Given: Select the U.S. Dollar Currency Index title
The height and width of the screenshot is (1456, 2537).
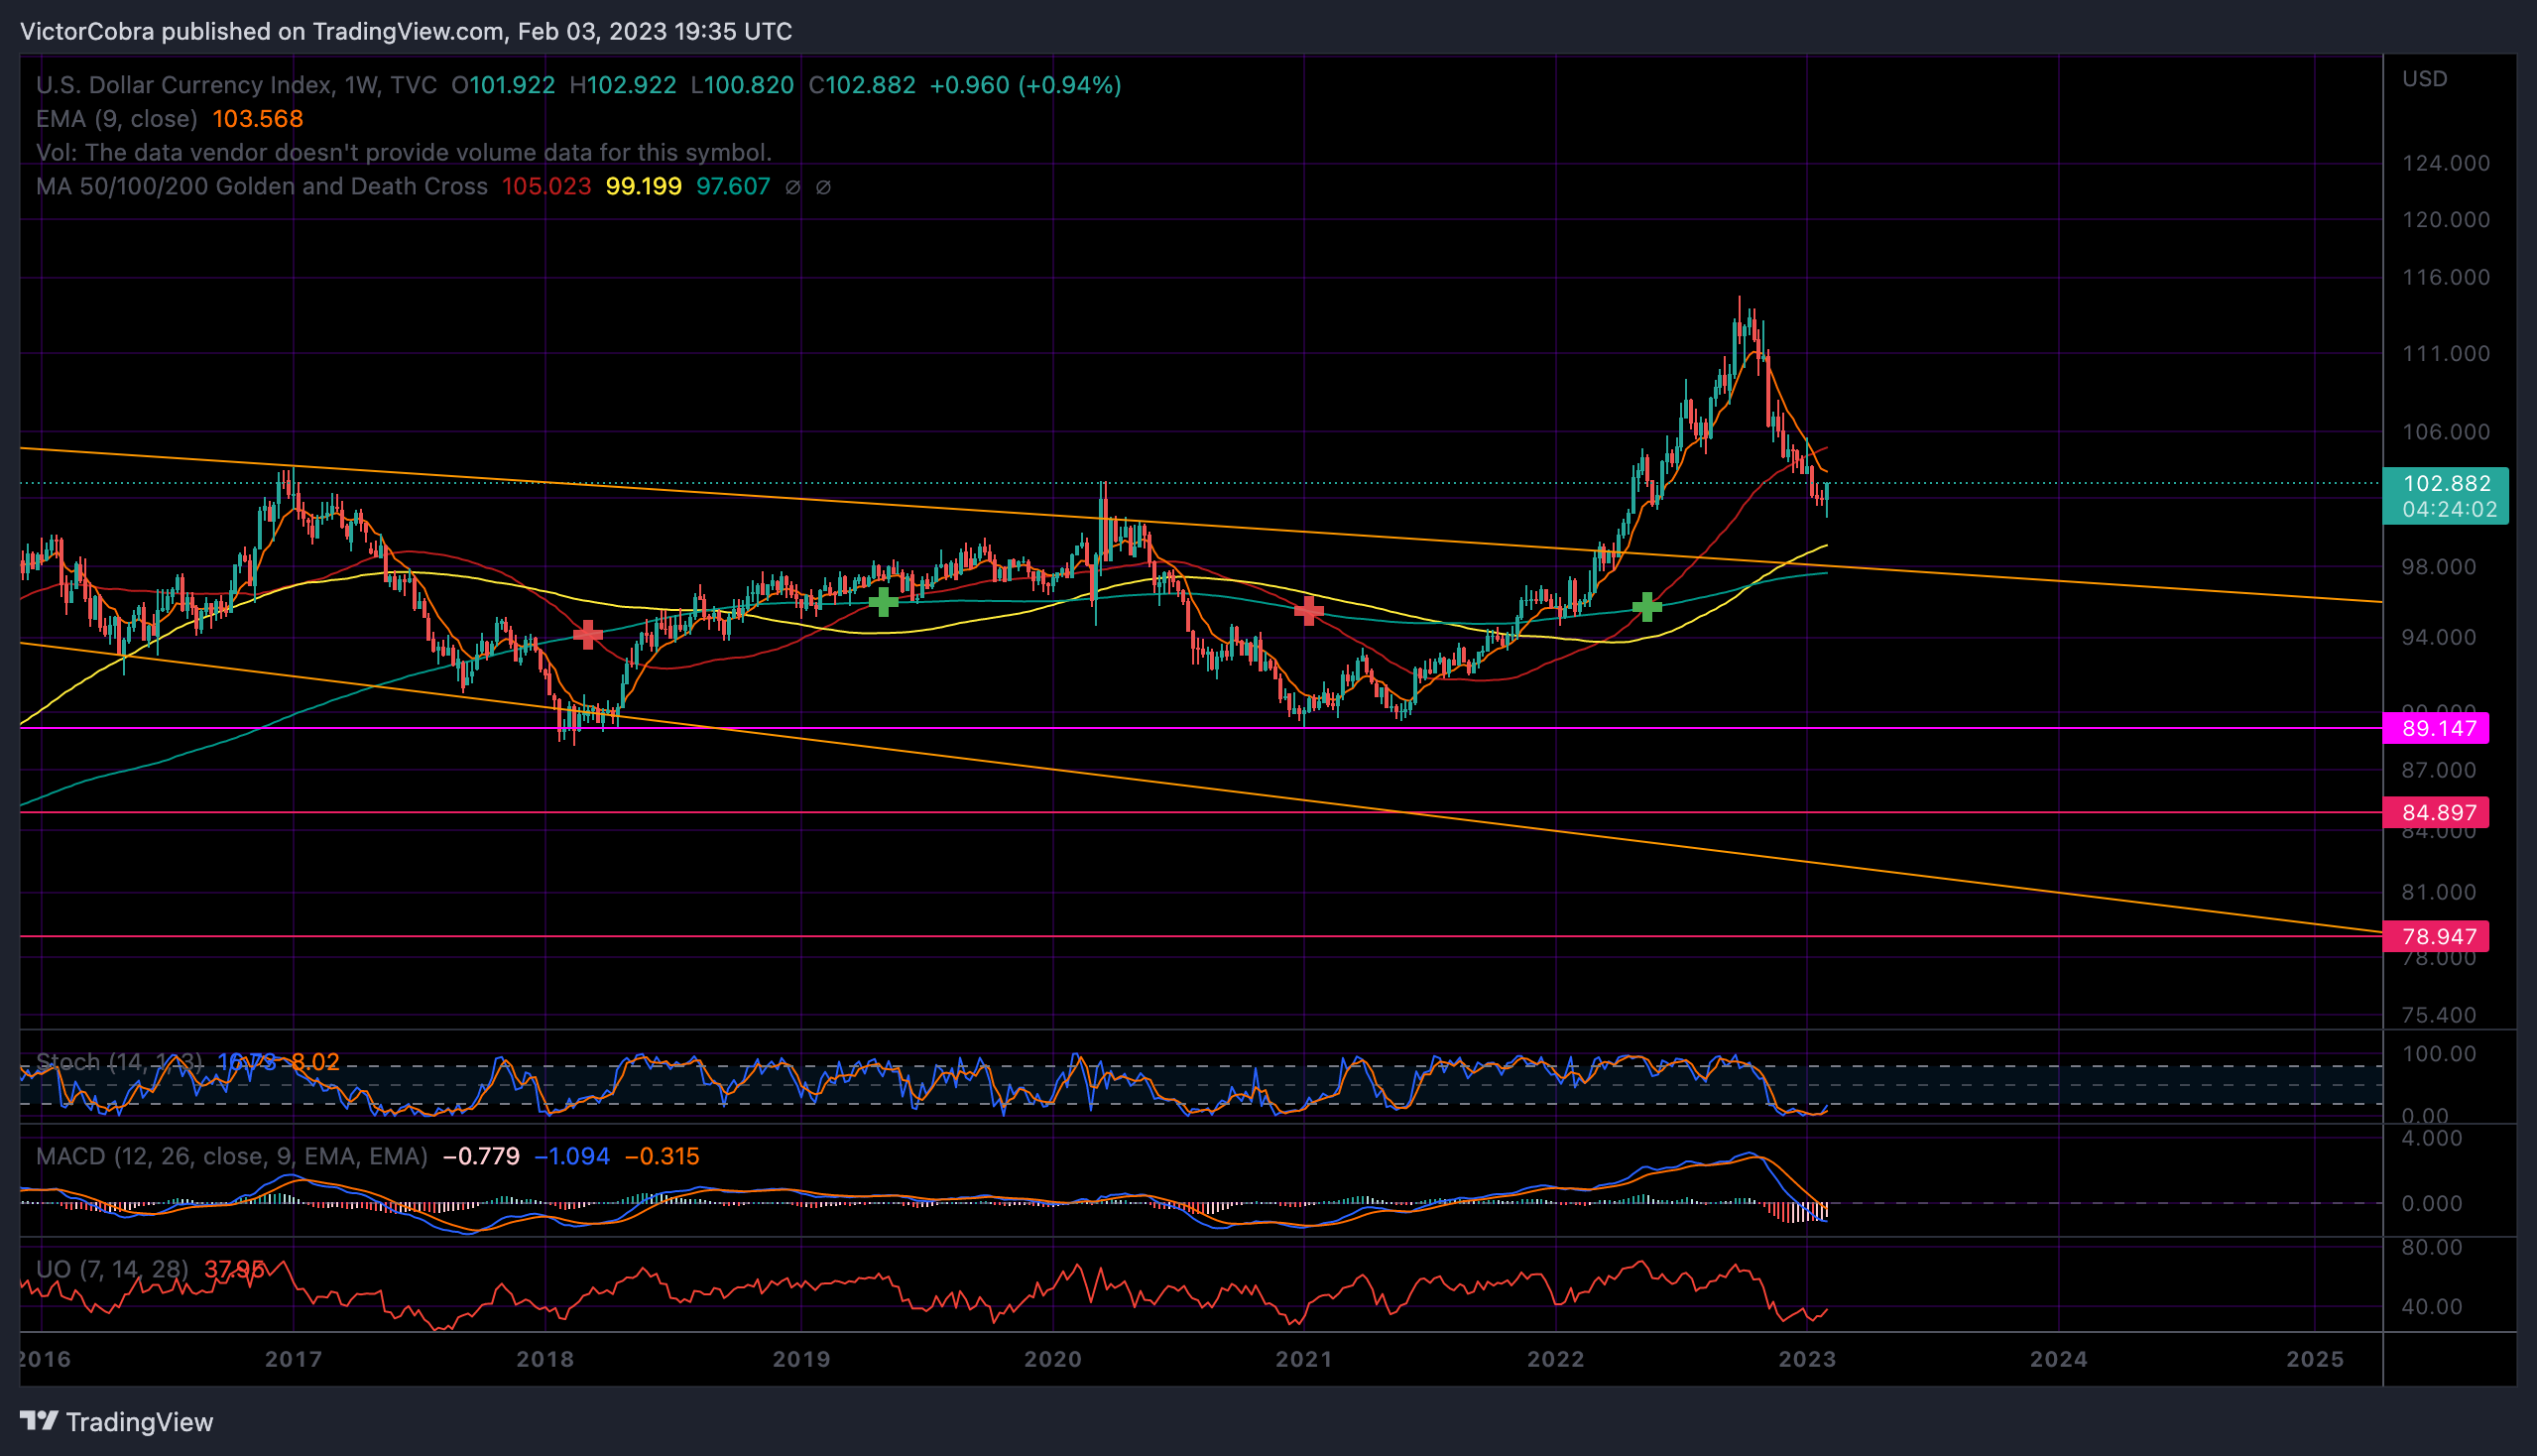Looking at the screenshot, I should 184,85.
